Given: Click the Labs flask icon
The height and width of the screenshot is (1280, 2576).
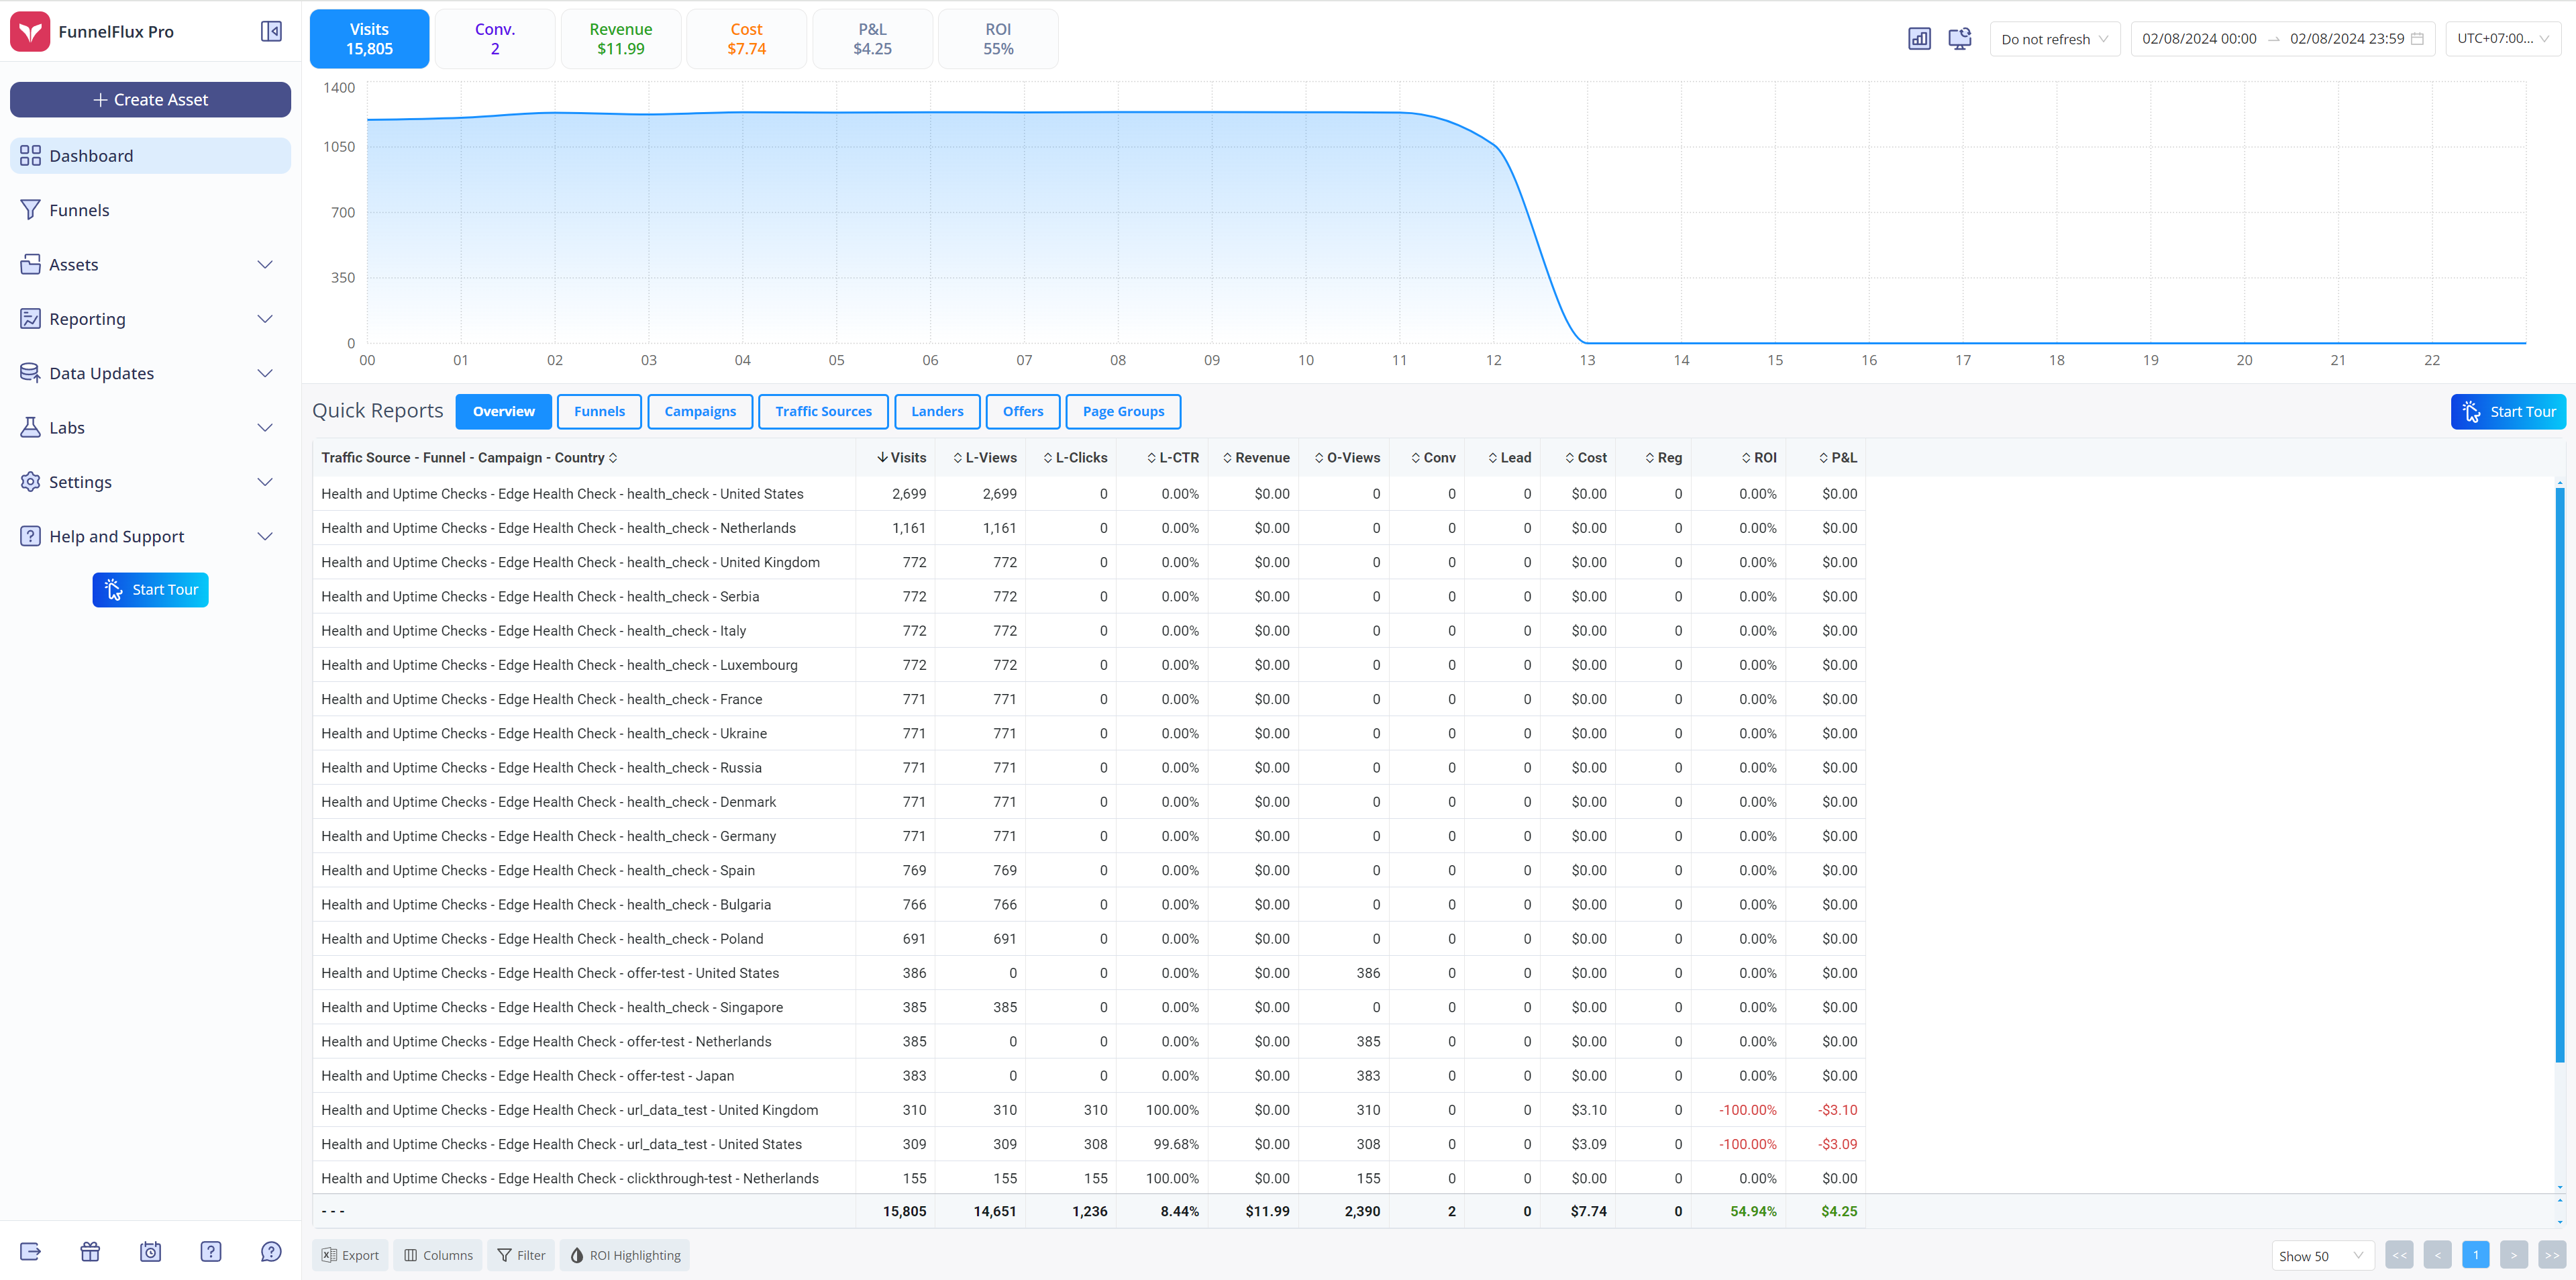Looking at the screenshot, I should pos(30,427).
